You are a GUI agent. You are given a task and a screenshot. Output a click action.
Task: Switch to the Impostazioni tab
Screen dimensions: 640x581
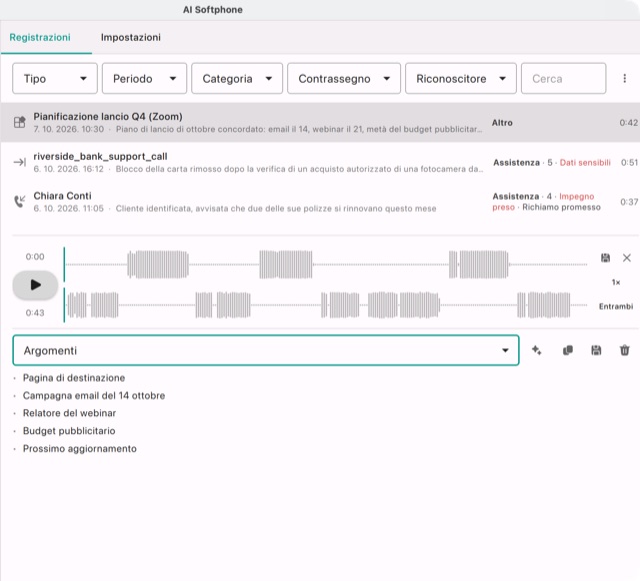point(131,37)
